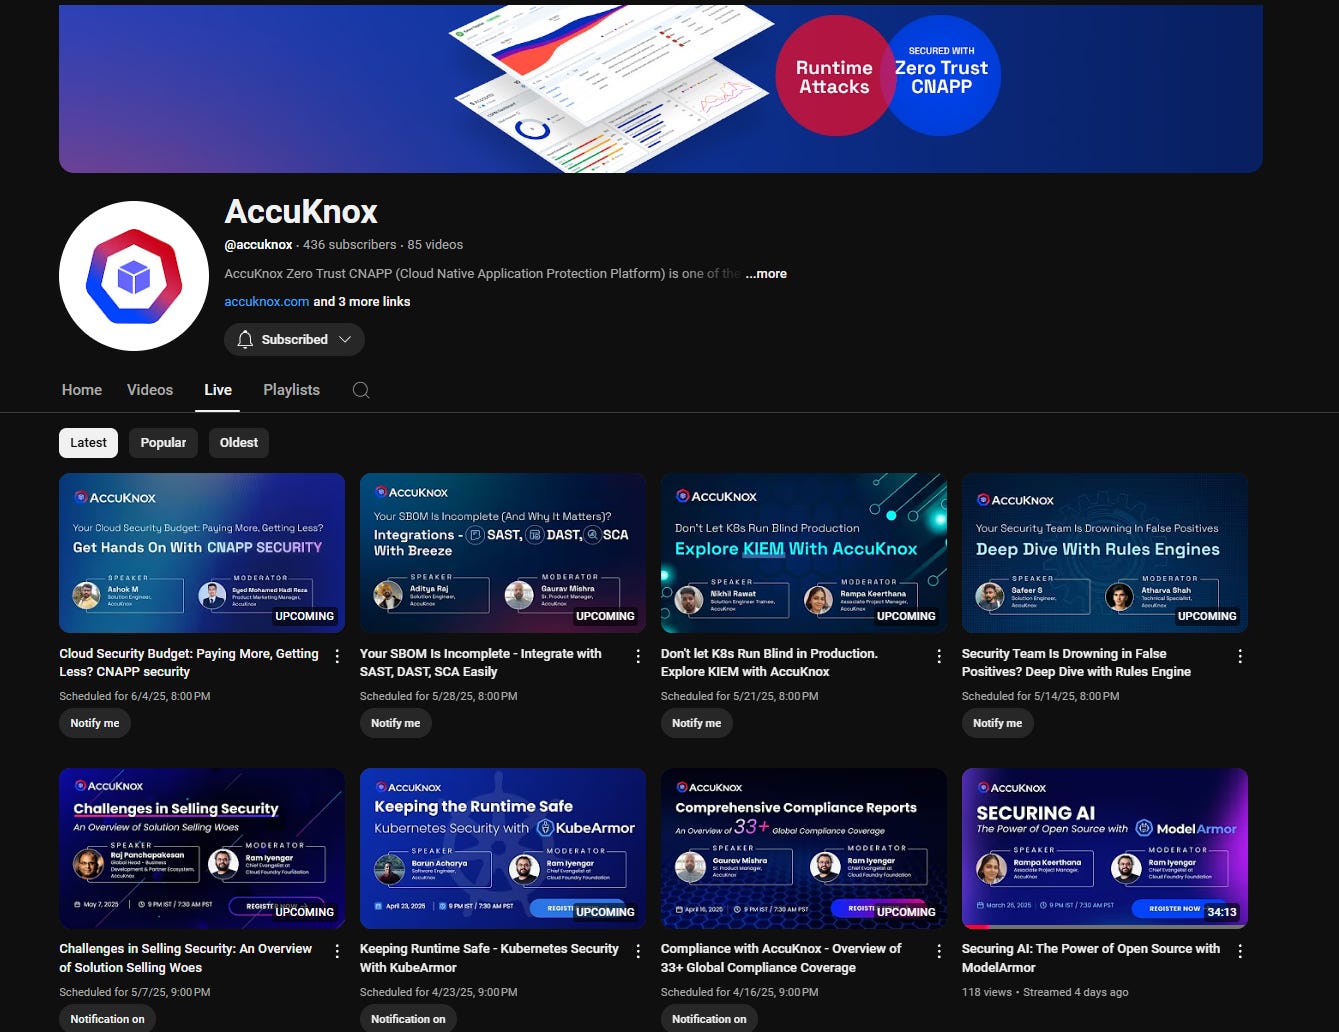Turn off notification for Challenges in Selling Security
1339x1032 pixels.
[x=108, y=1018]
